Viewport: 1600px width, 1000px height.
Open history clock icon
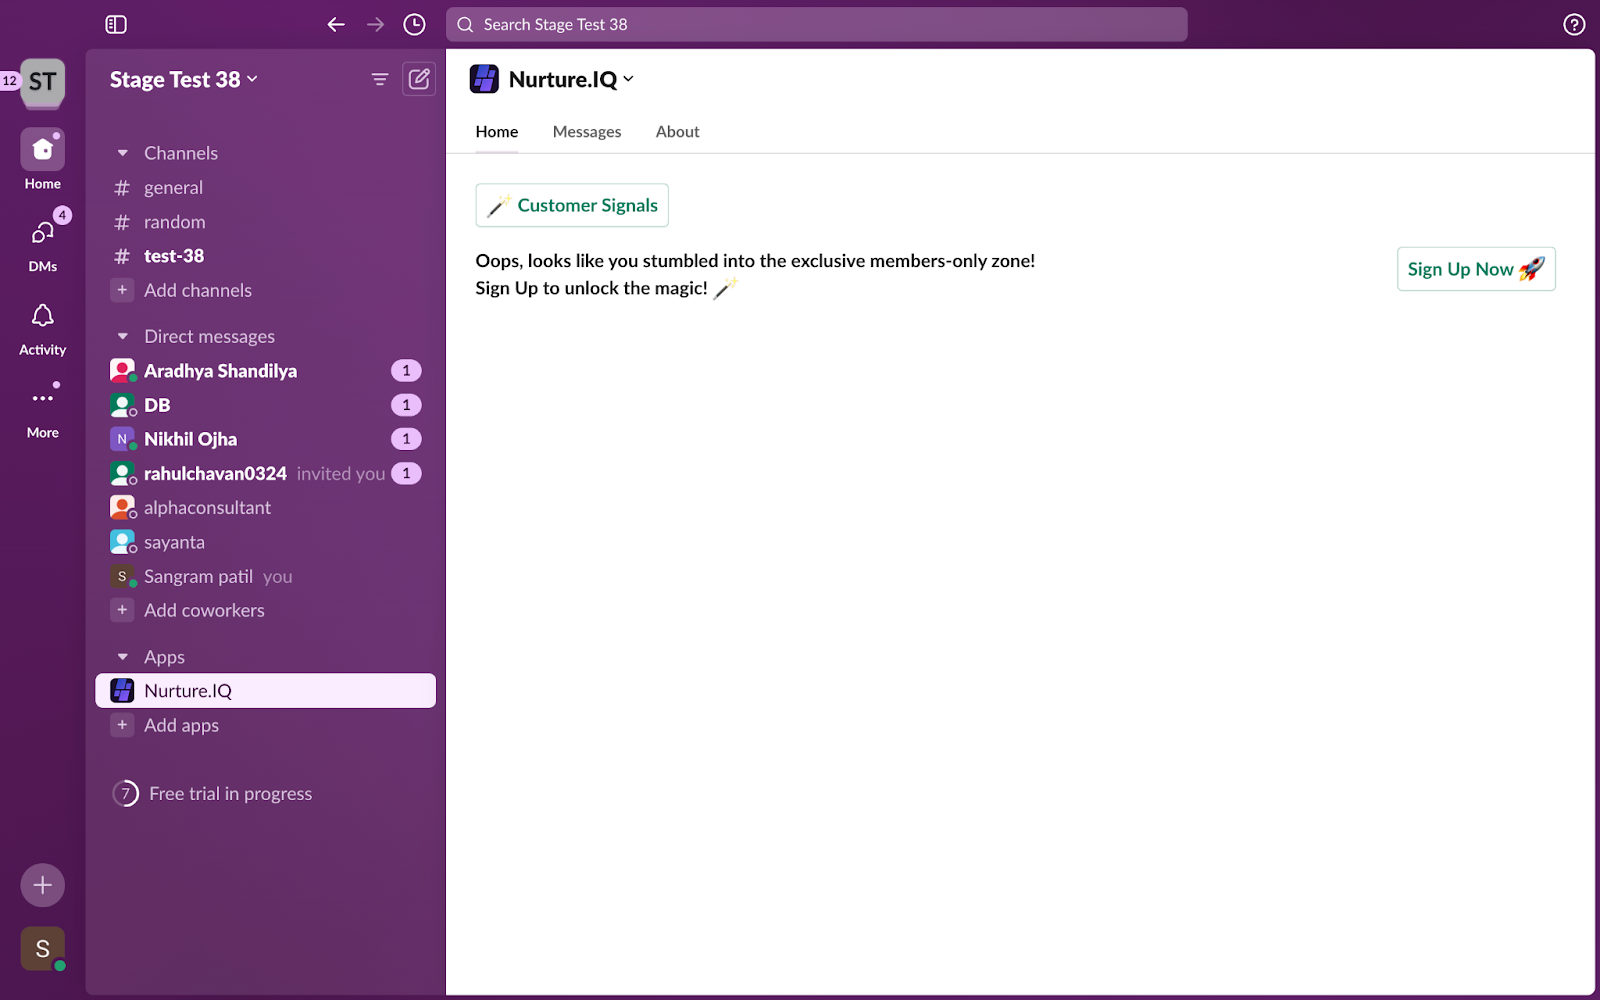[414, 24]
